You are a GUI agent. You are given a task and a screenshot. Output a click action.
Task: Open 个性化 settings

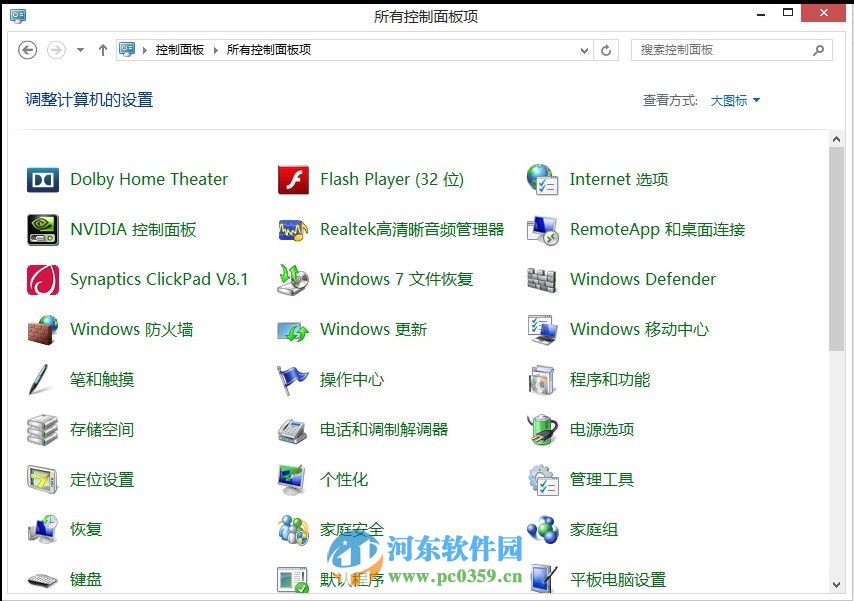[345, 479]
